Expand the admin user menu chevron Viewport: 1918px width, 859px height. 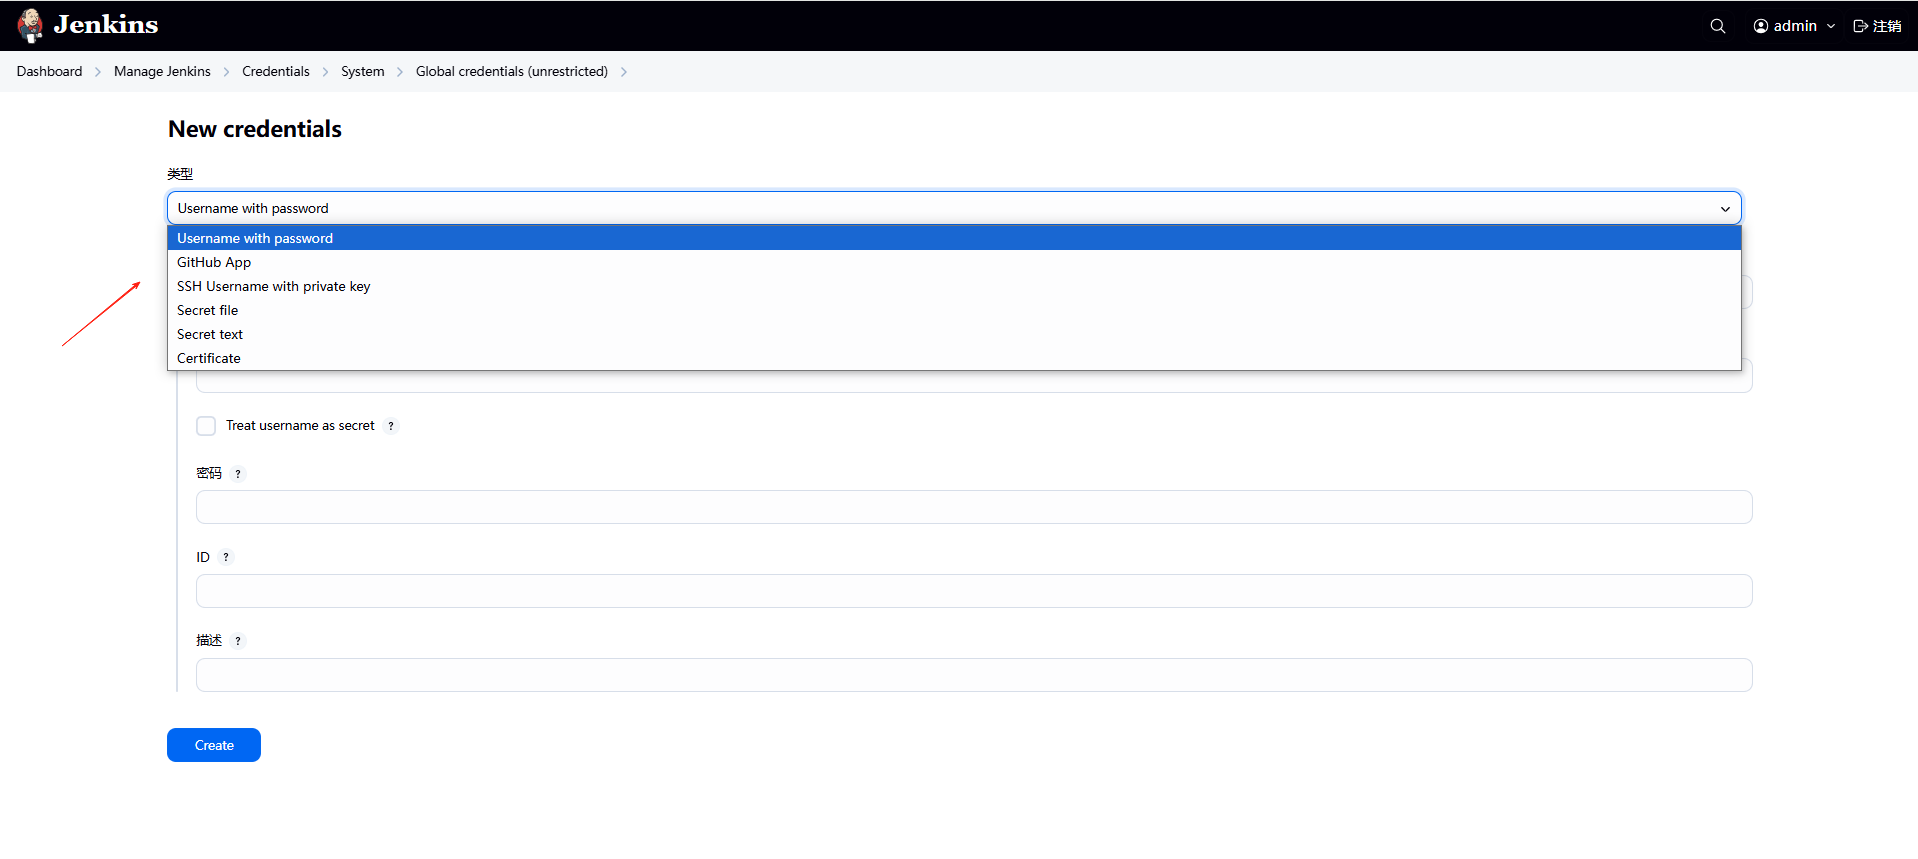coord(1831,26)
